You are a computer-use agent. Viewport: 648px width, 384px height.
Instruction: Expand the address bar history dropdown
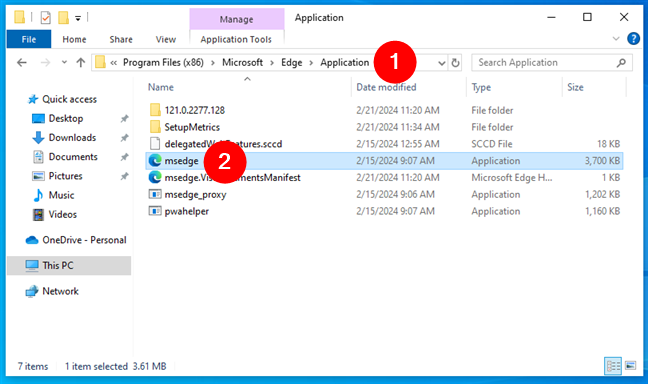point(441,63)
